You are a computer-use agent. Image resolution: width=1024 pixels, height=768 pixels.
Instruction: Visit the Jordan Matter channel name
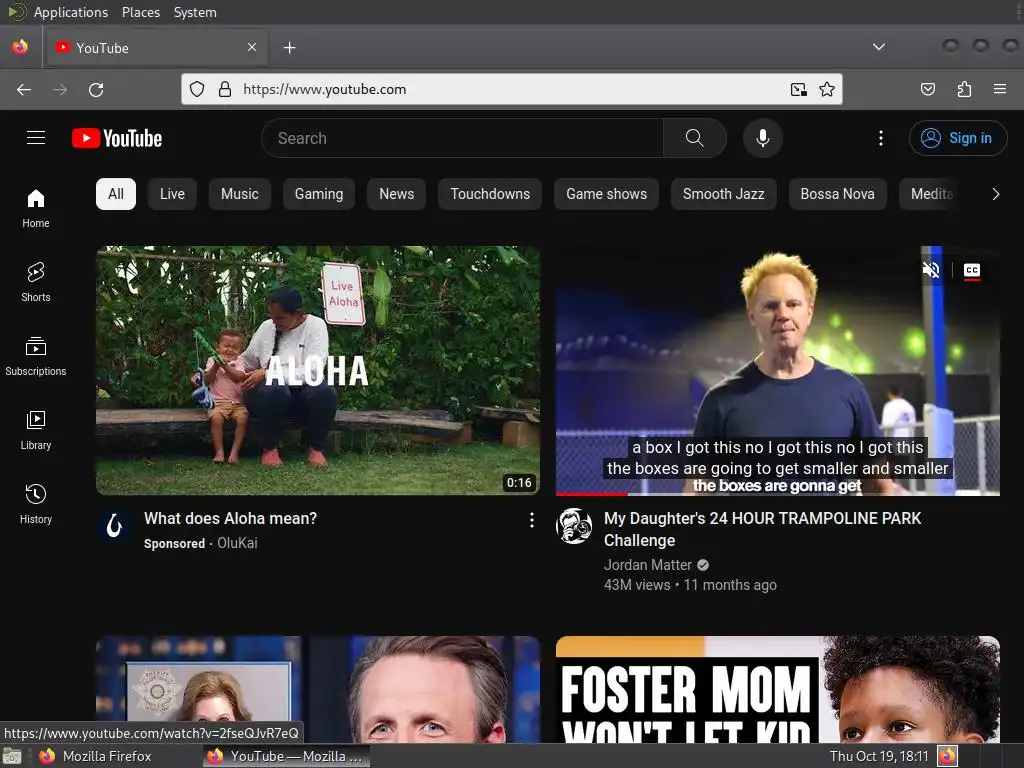click(x=647, y=565)
